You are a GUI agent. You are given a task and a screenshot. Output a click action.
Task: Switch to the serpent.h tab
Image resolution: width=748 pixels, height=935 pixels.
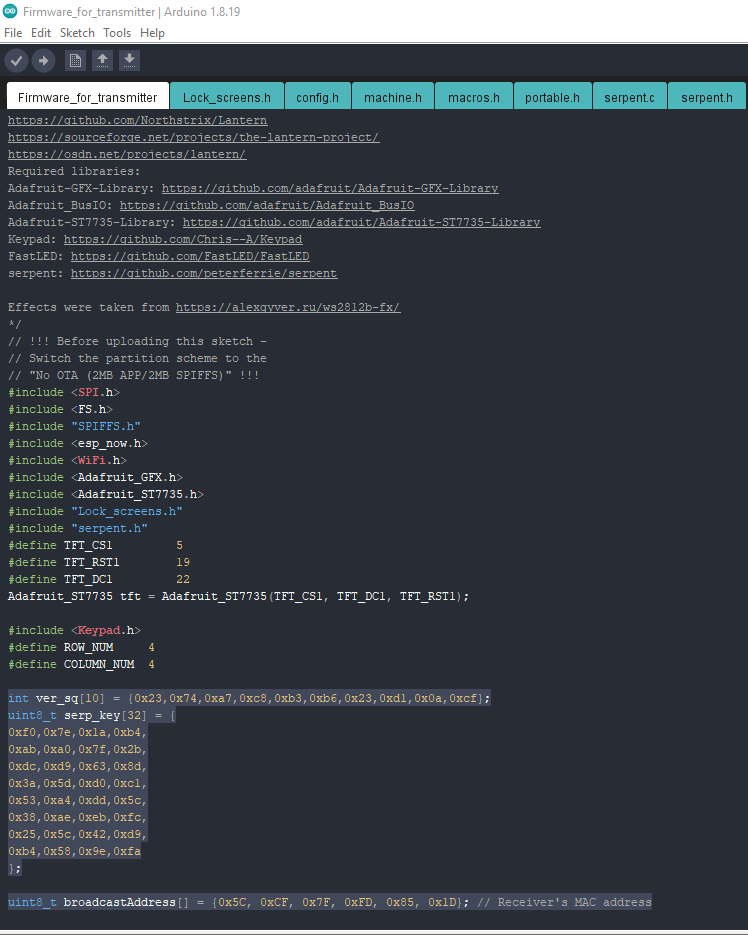[x=707, y=97]
